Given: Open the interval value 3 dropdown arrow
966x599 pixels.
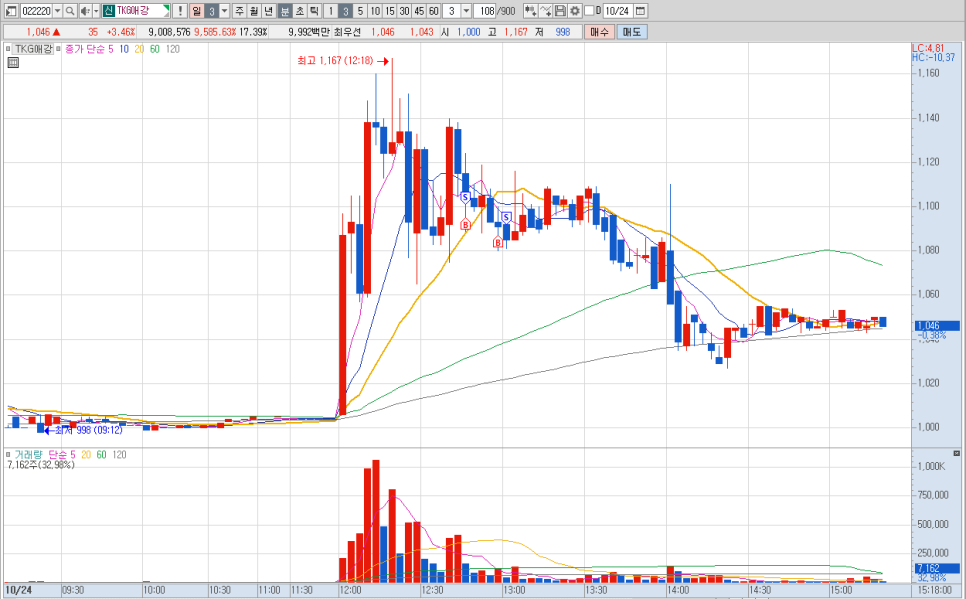Looking at the screenshot, I should click(x=466, y=11).
